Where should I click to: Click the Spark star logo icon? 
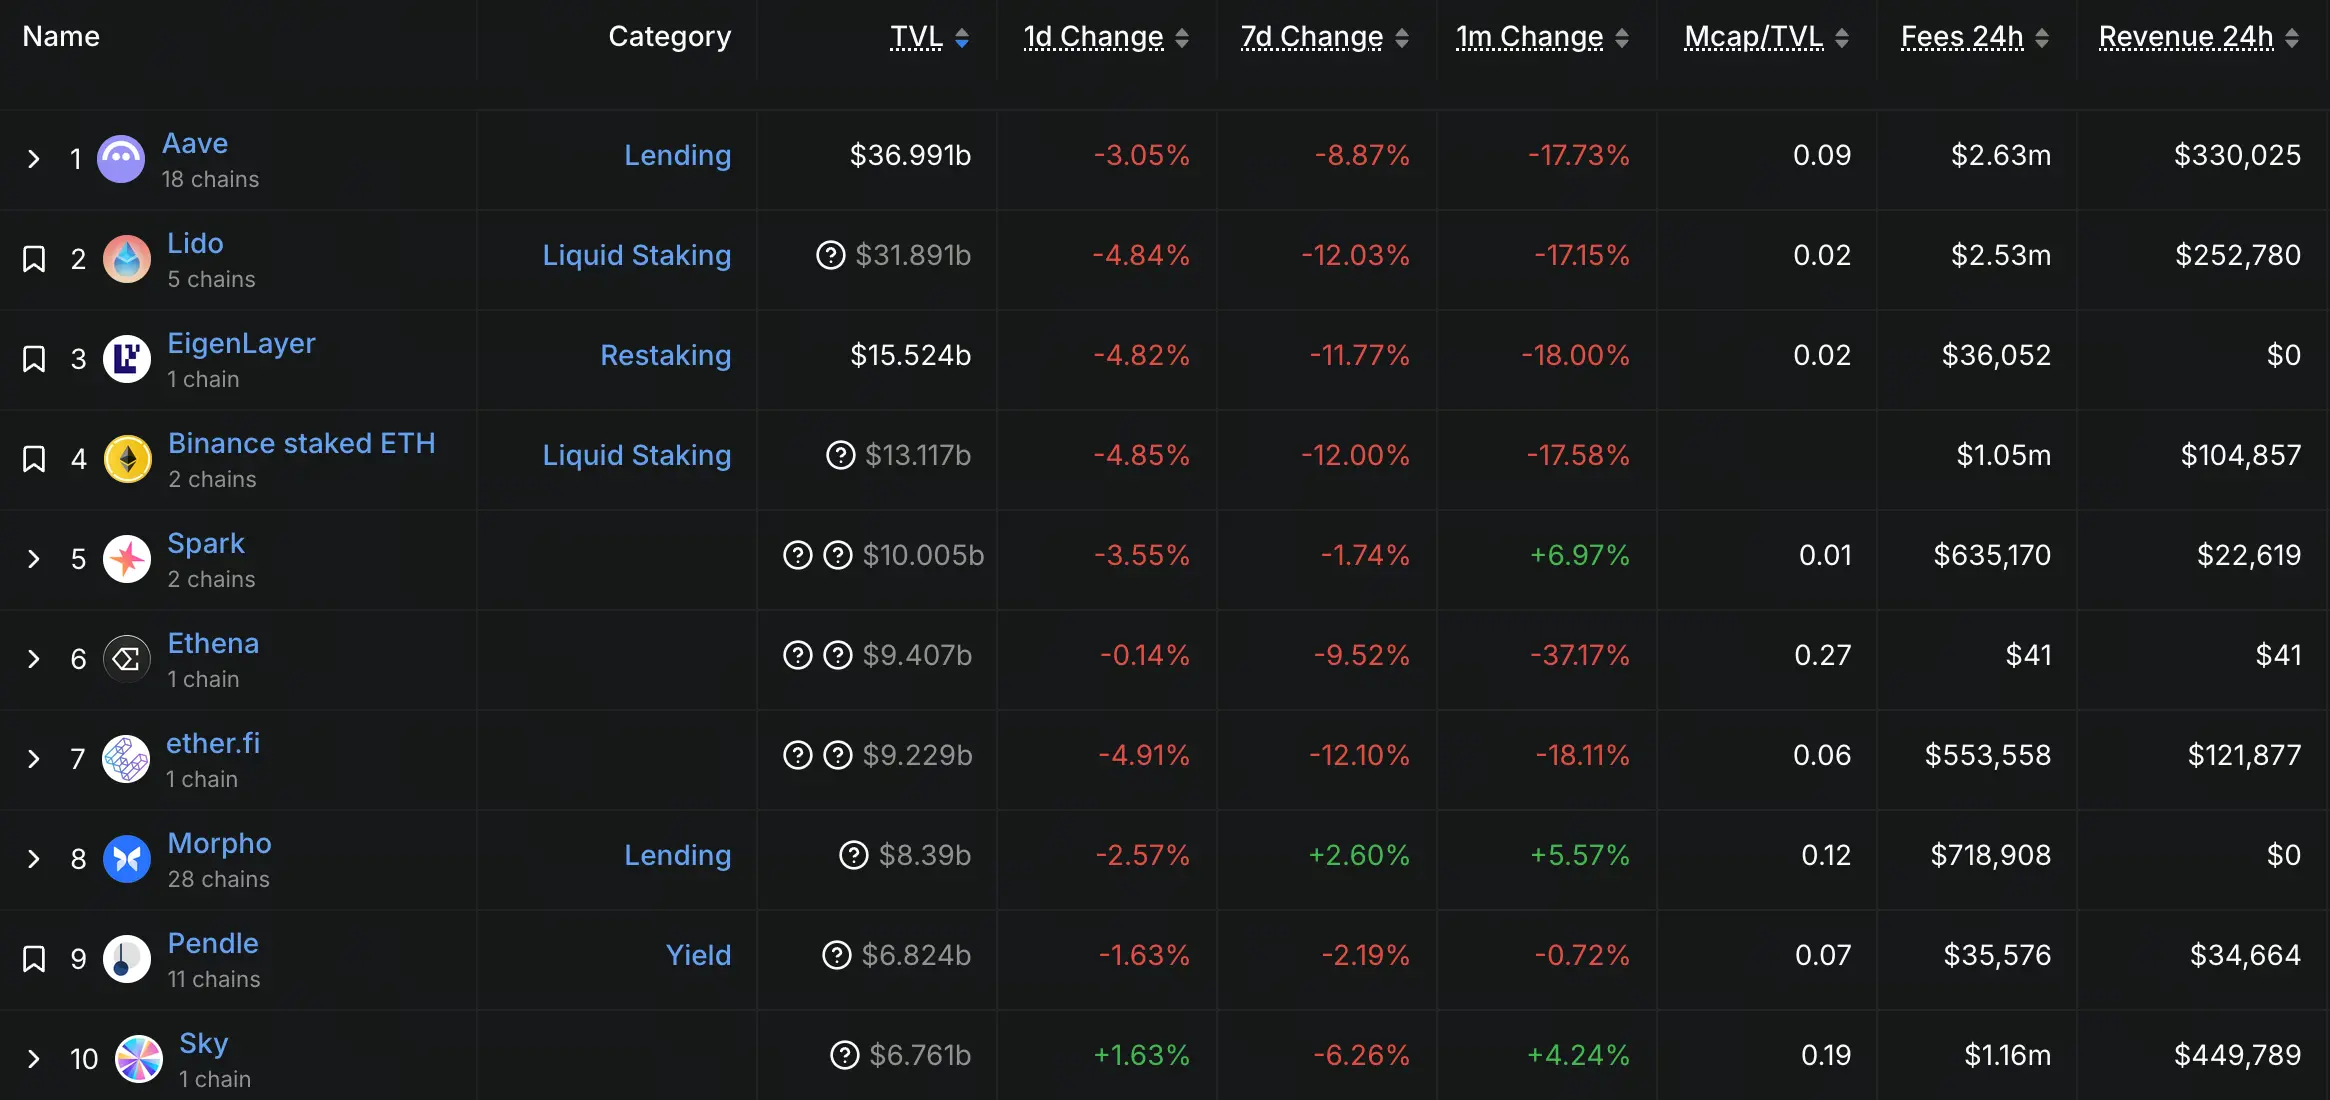coord(127,559)
